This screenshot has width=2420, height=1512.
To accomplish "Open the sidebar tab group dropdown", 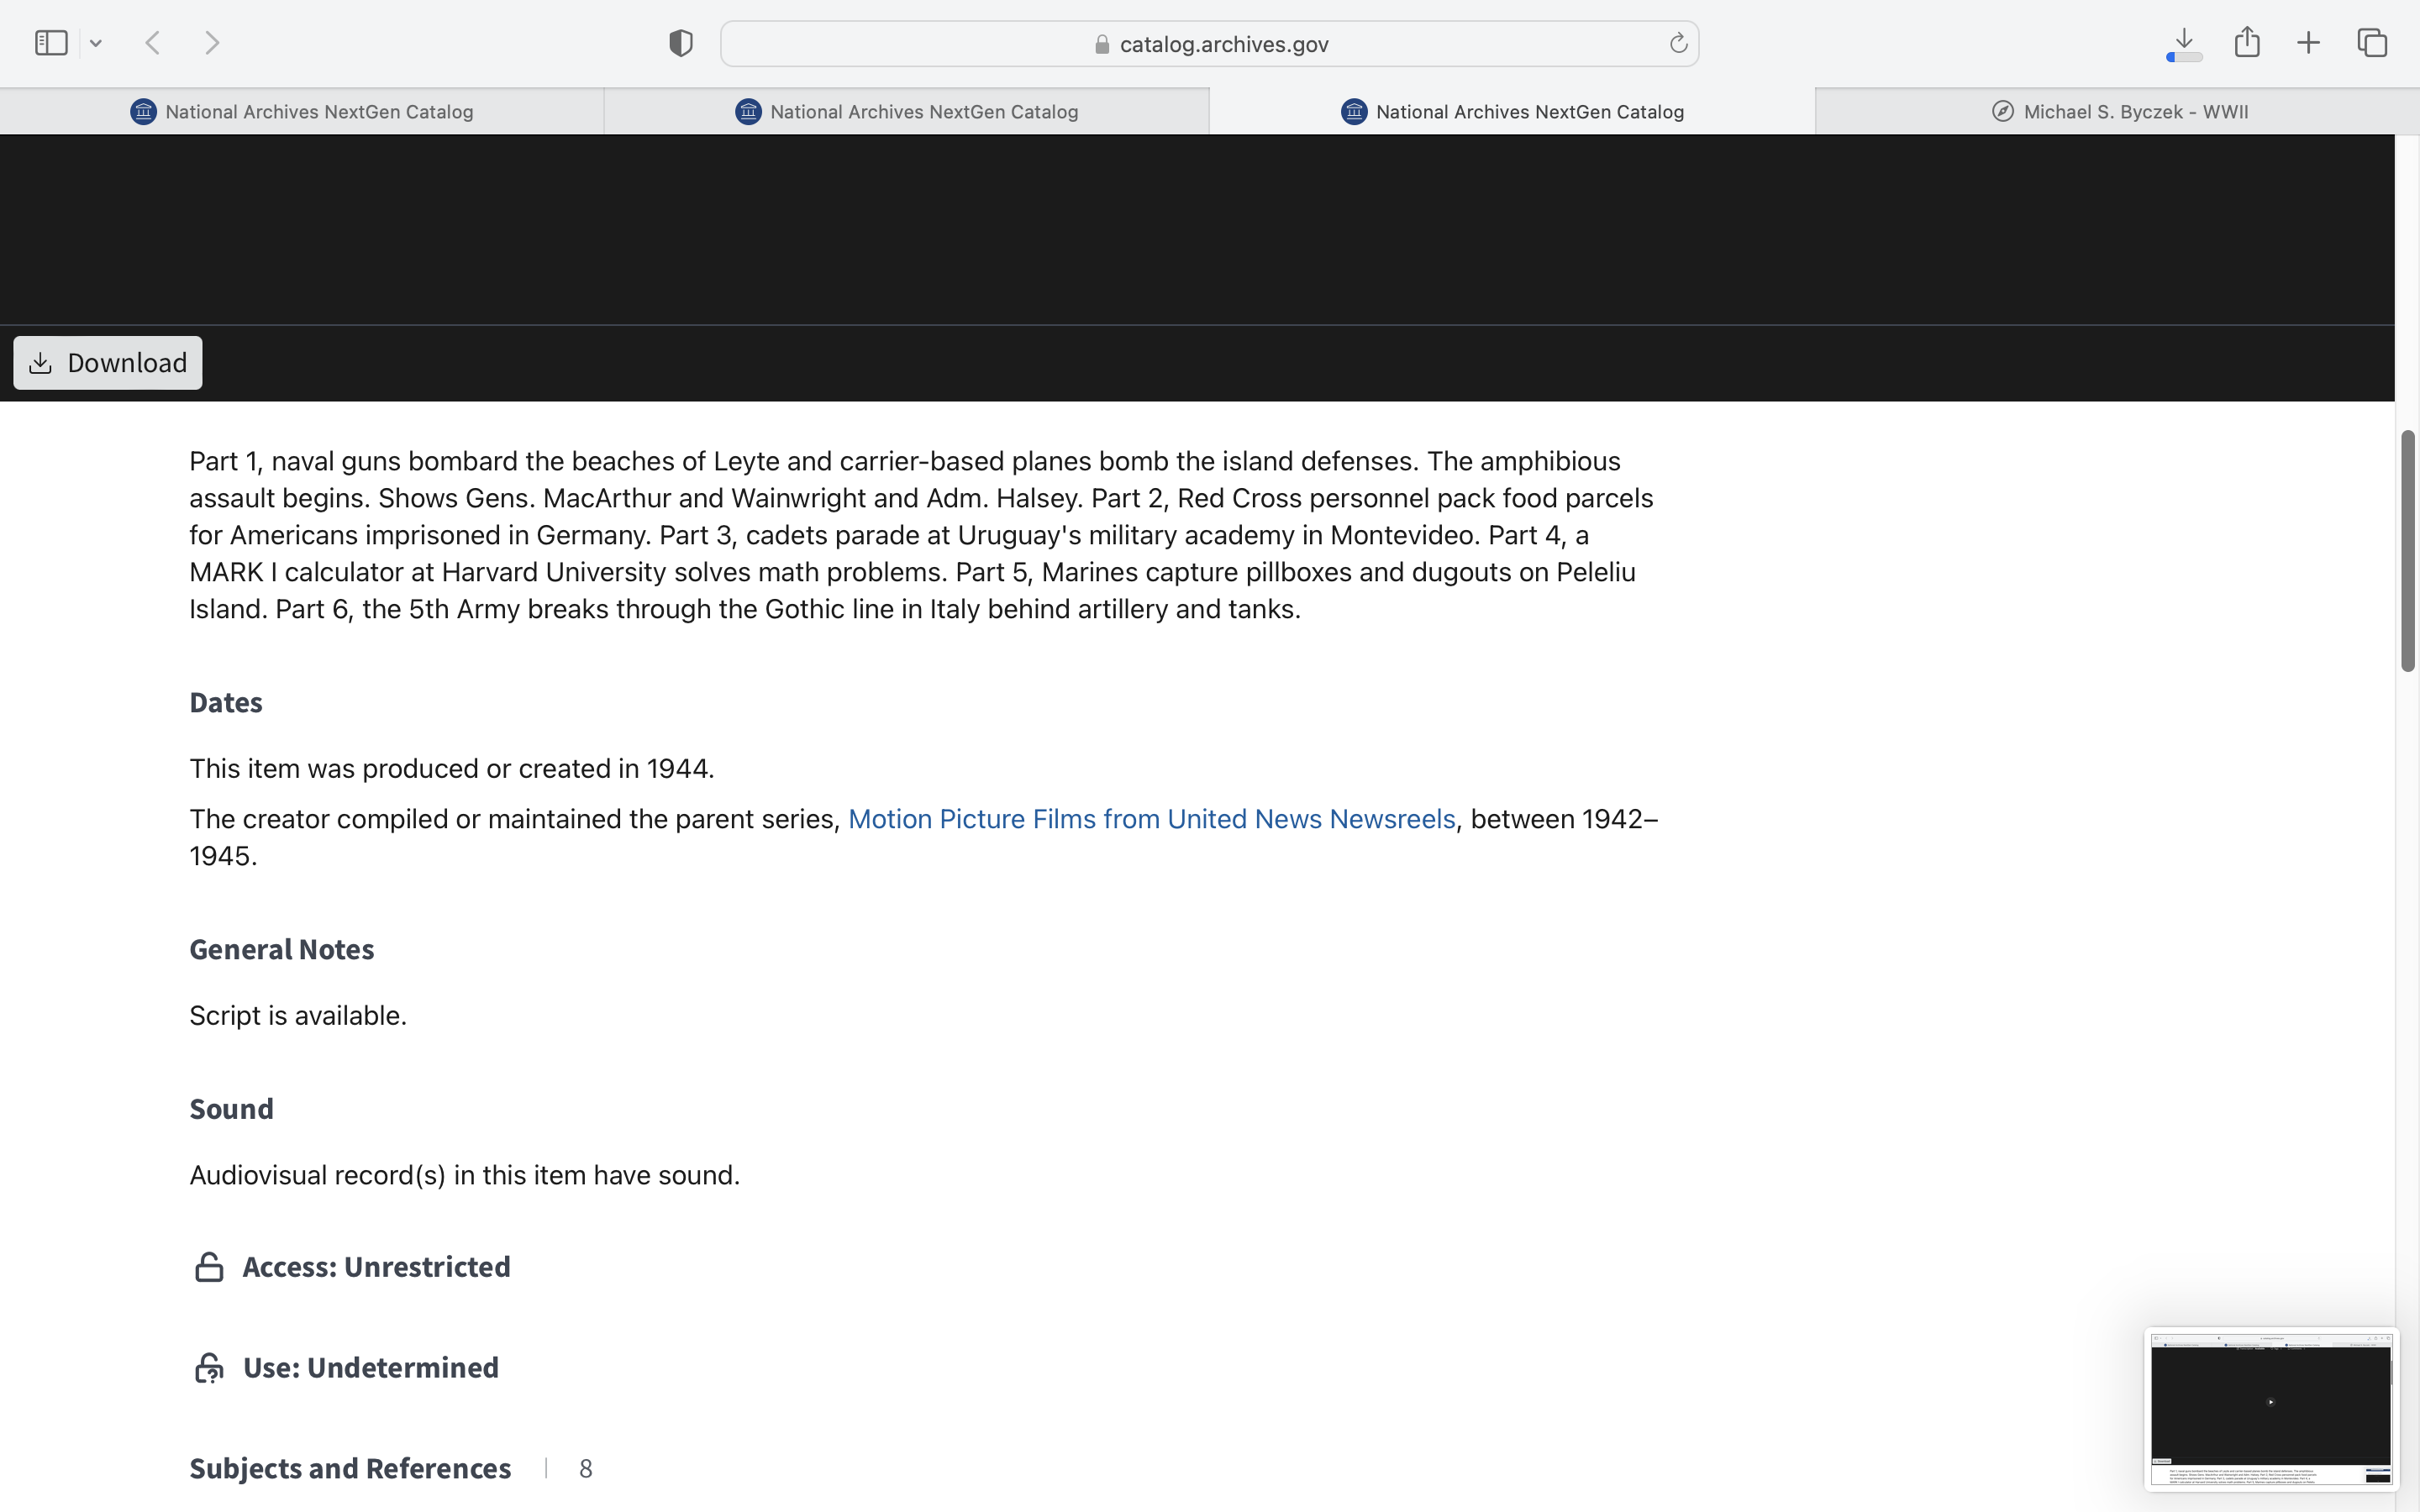I will click(x=96, y=43).
